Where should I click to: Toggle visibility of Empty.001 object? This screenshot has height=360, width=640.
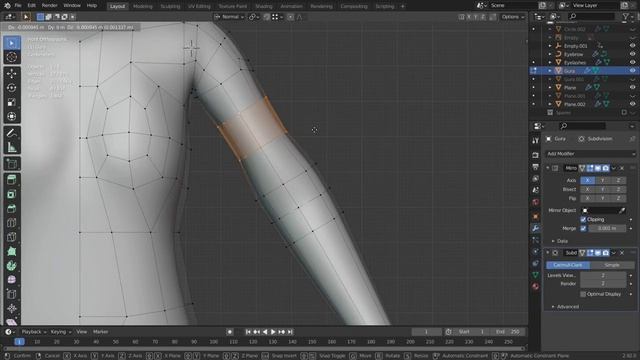click(632, 46)
